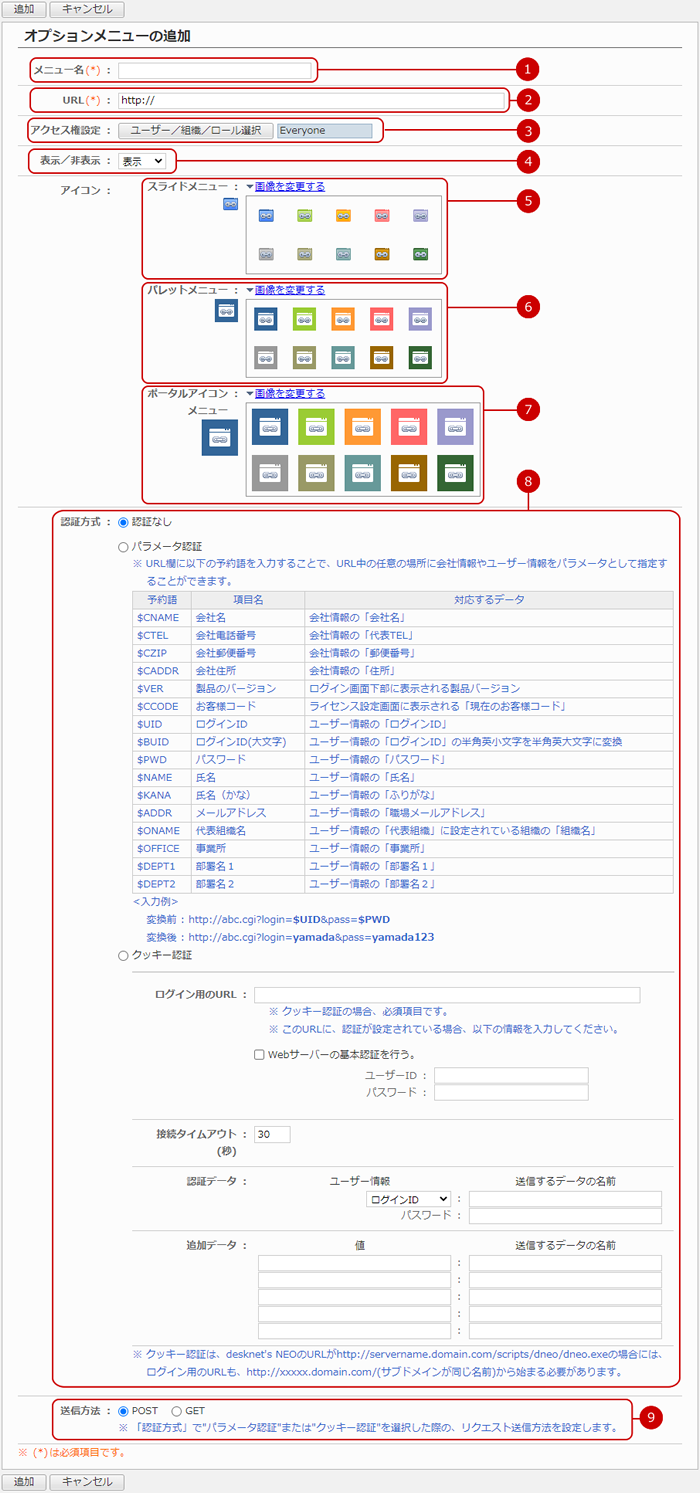
Task: Click the $UID reserved word cell
Action: [161, 723]
